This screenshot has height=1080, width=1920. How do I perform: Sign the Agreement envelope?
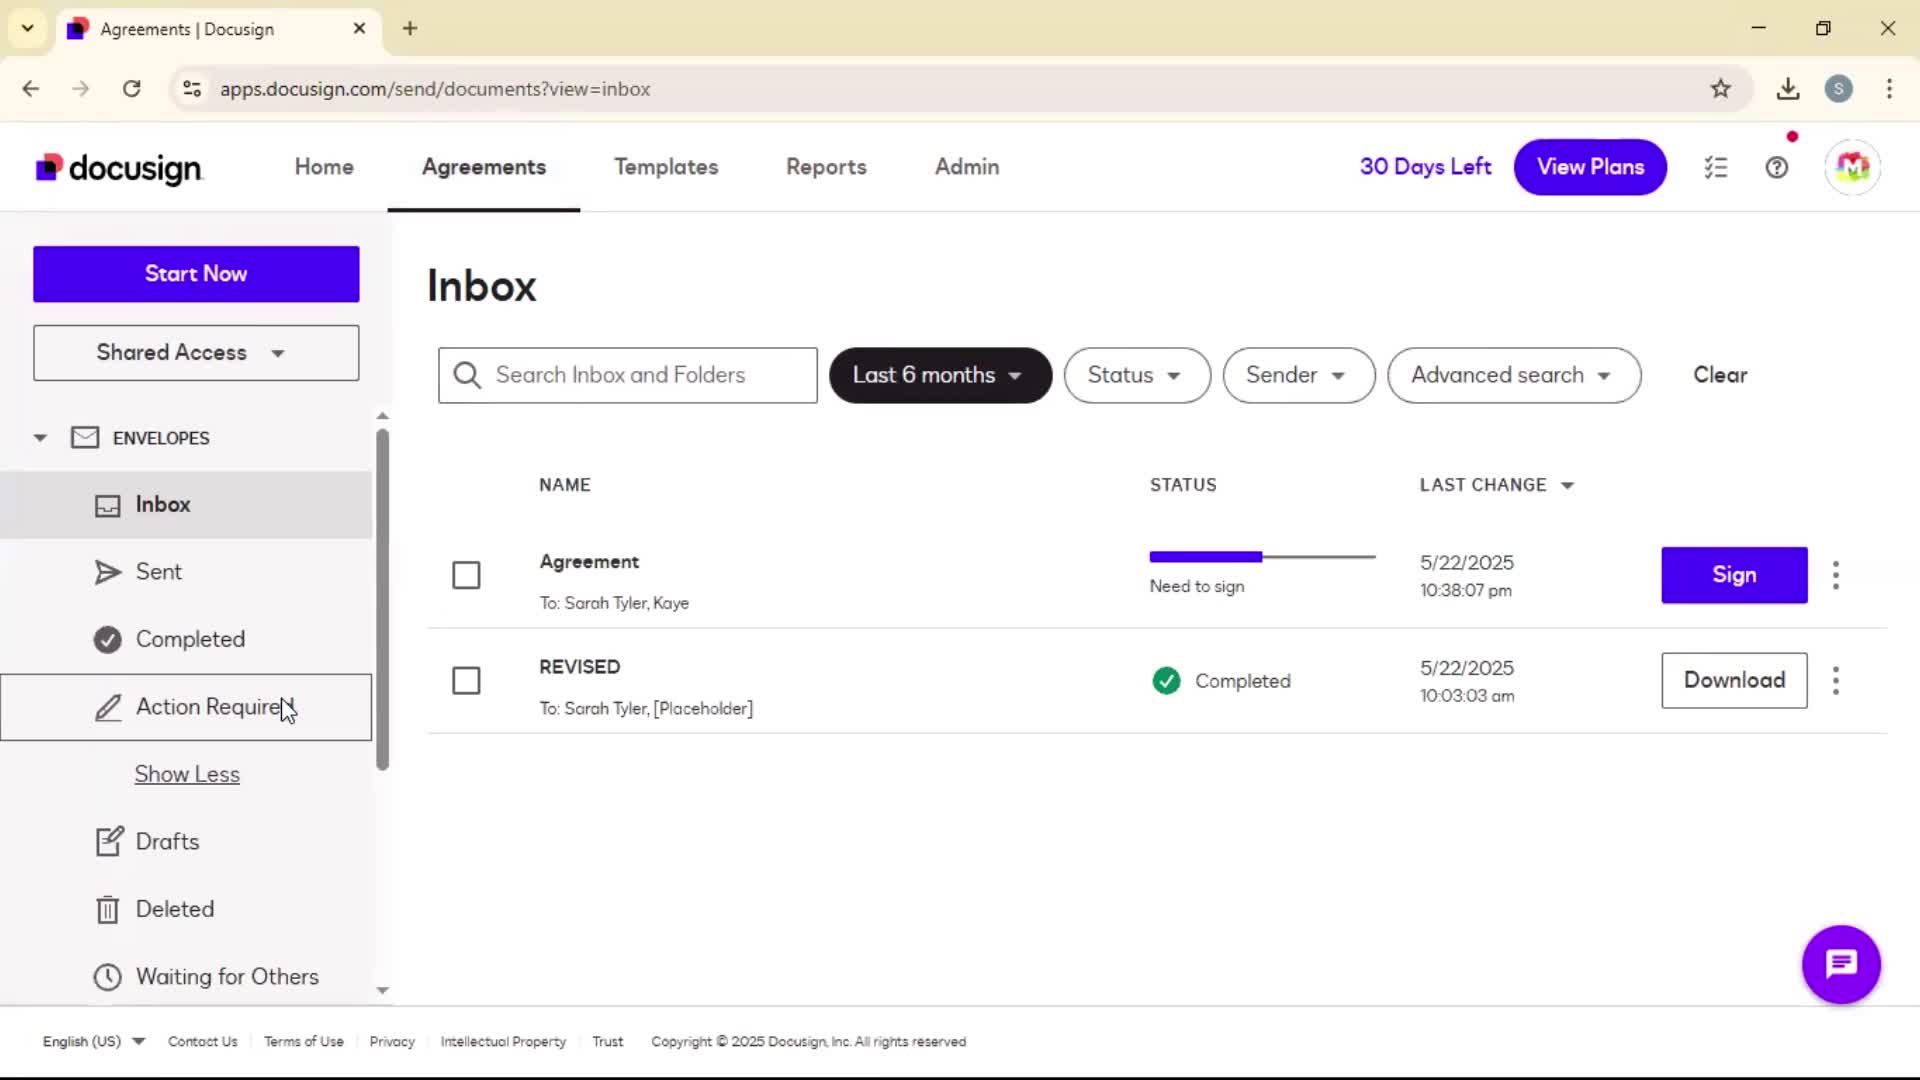tap(1734, 575)
